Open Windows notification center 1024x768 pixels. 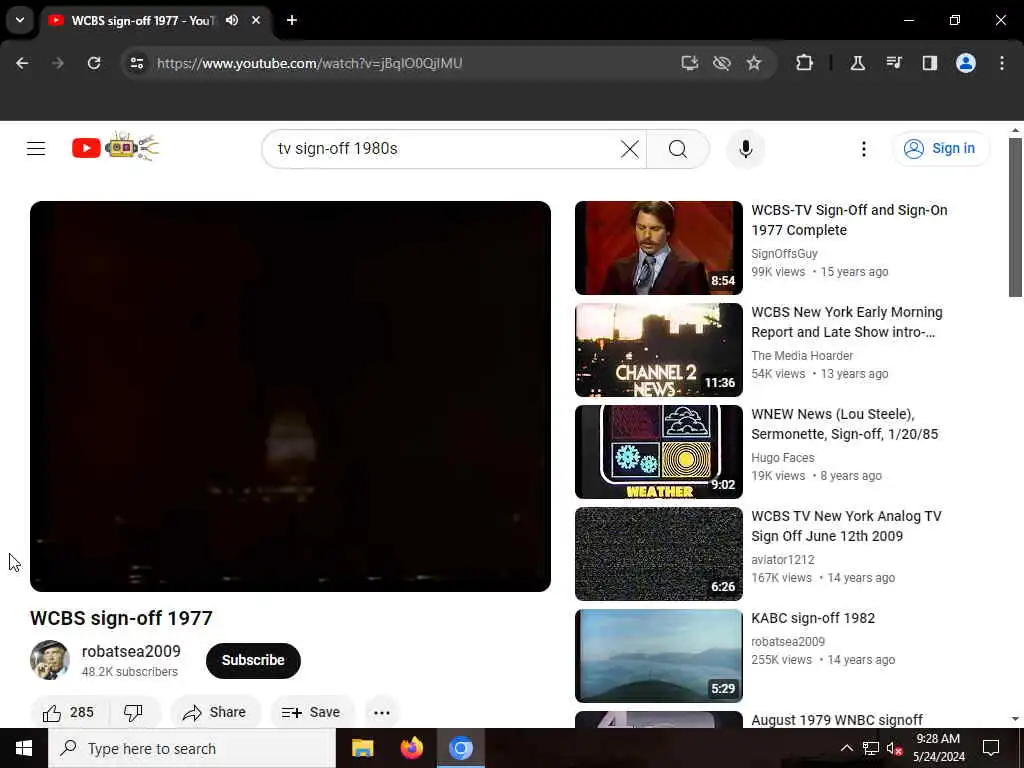pyautogui.click(x=991, y=748)
